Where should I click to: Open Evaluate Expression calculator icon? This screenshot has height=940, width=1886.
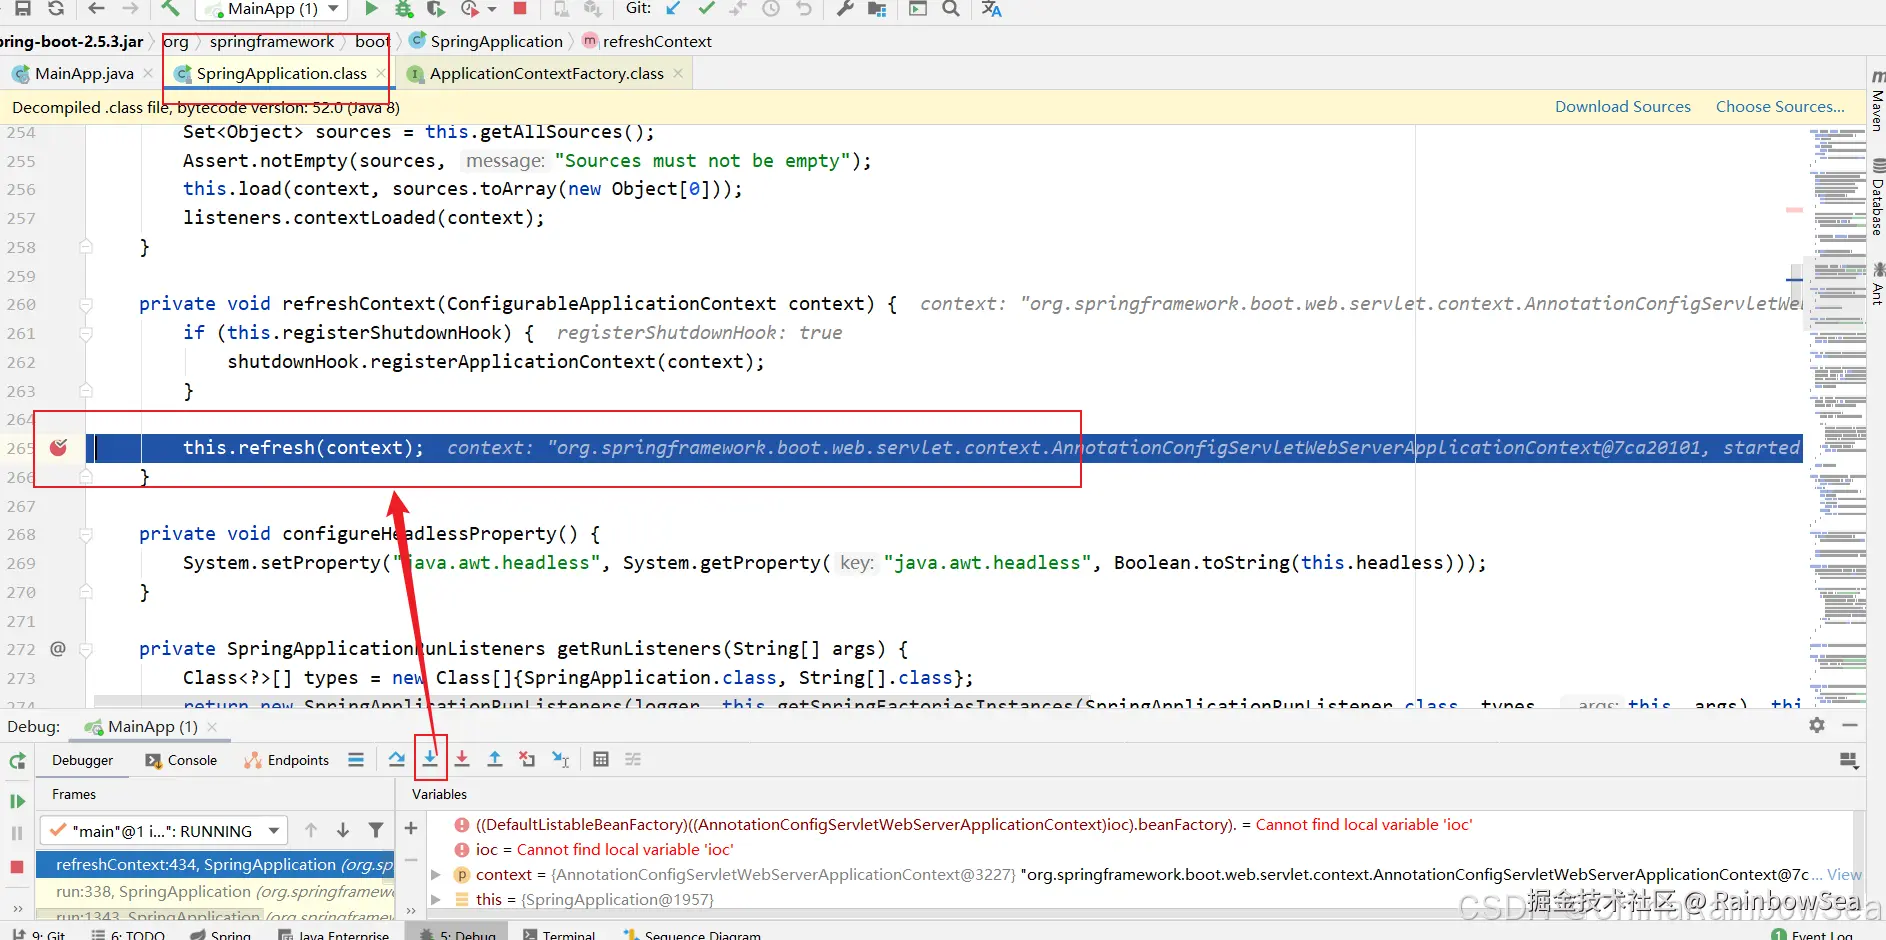[601, 760]
